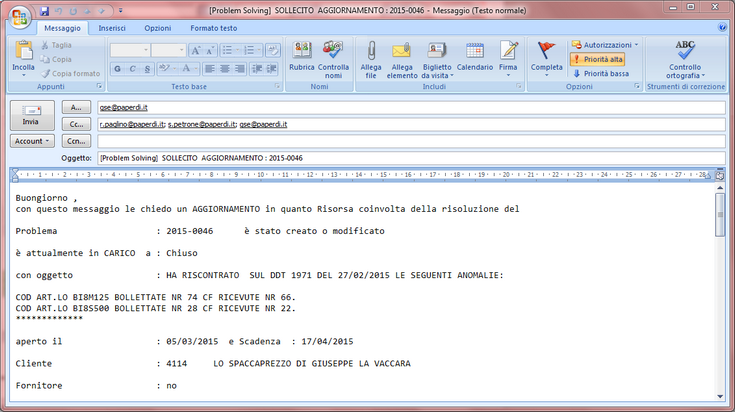The image size is (735, 412).
Task: Click the Copia command
Action: (x=56, y=60)
